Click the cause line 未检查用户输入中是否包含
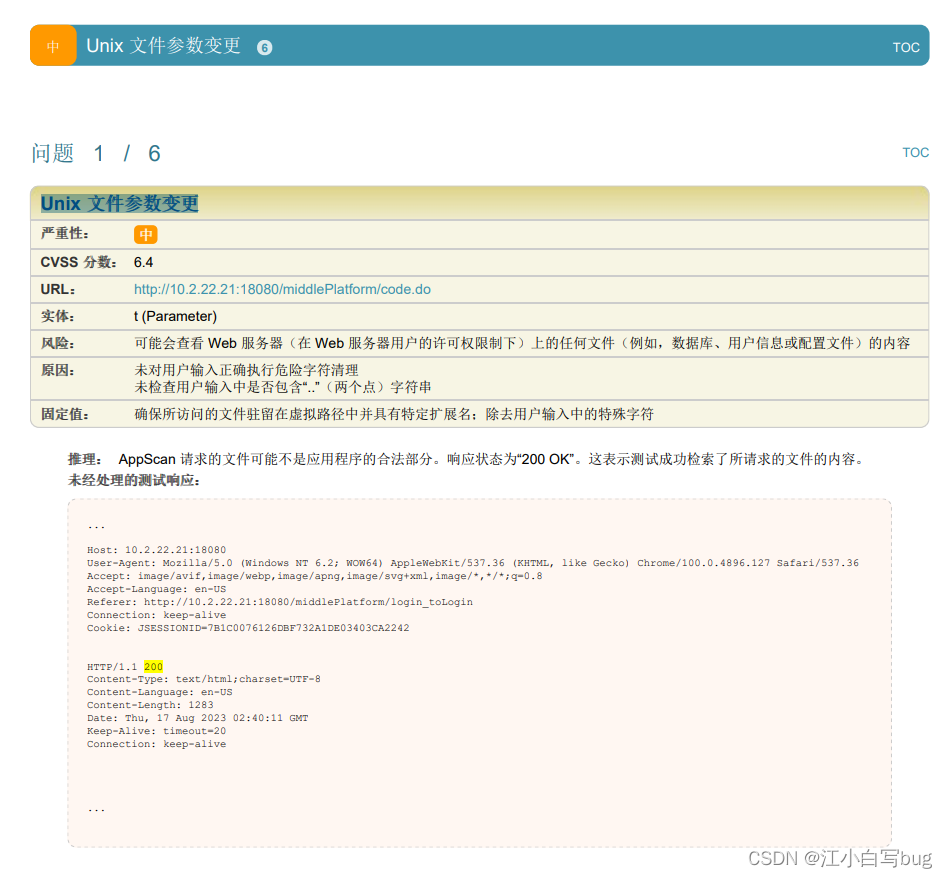 tap(283, 387)
